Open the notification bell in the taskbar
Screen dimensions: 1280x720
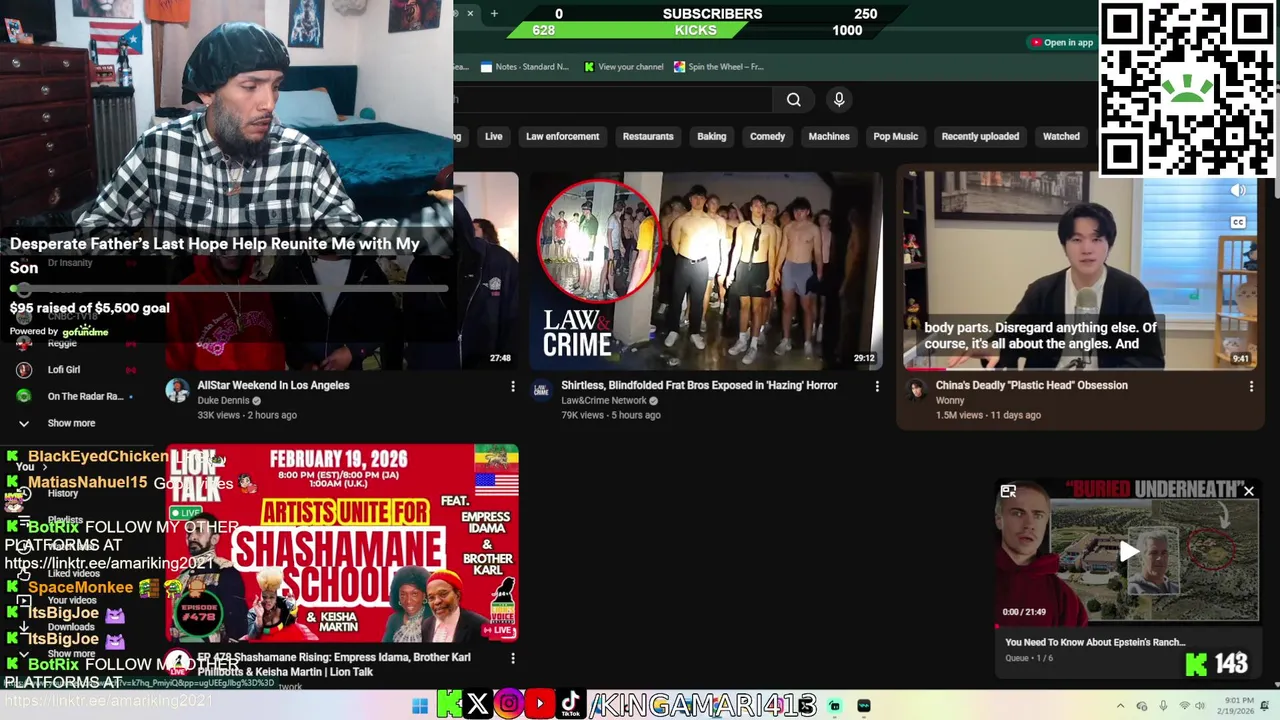click(1264, 706)
